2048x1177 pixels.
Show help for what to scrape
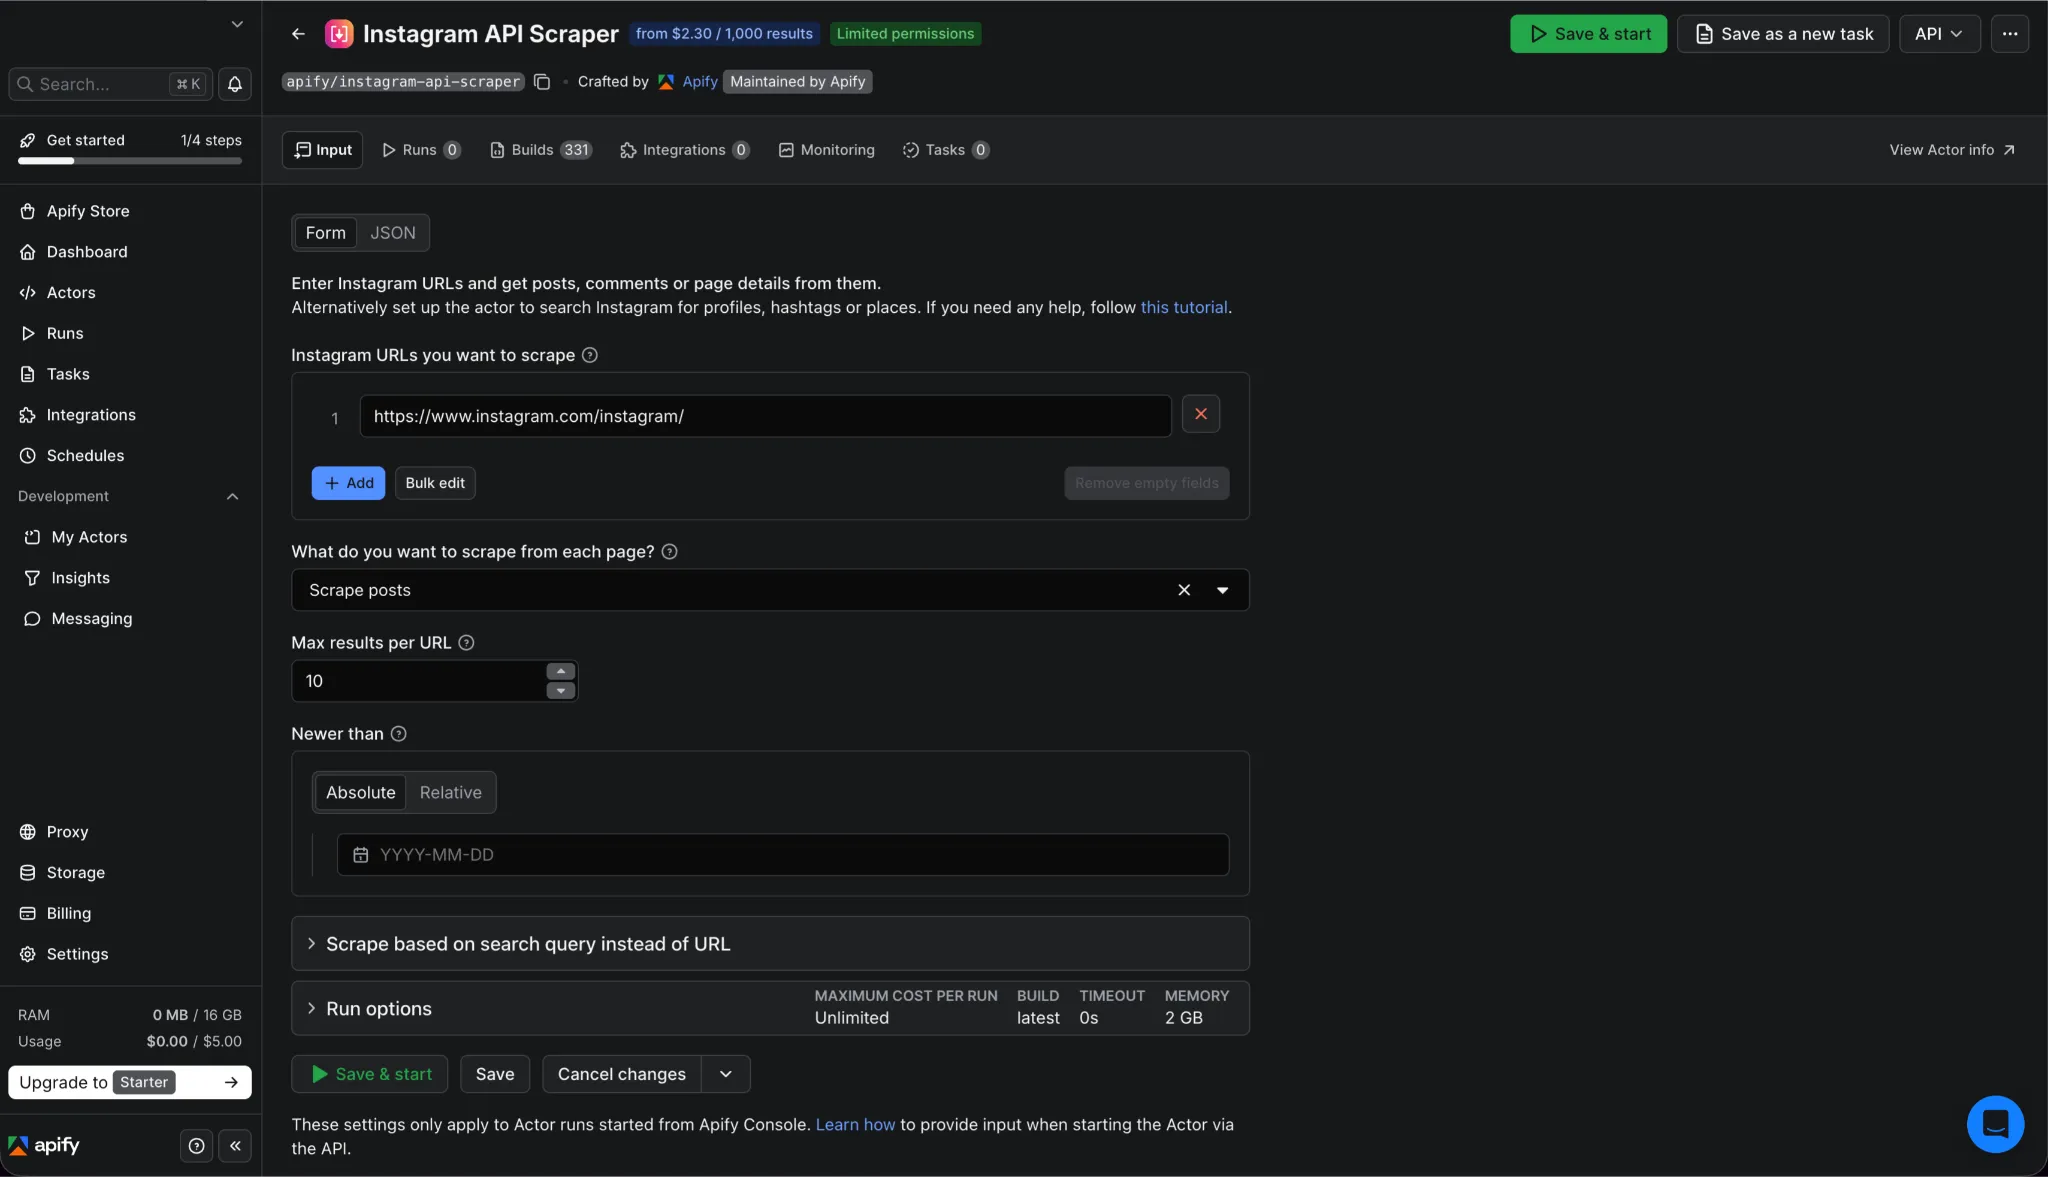670,551
